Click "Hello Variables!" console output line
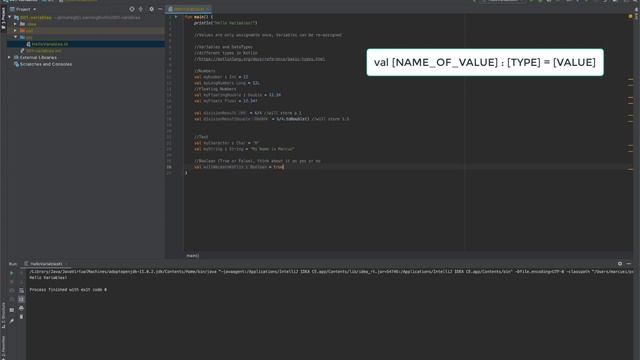This screenshot has height=360, width=640. [x=48, y=278]
